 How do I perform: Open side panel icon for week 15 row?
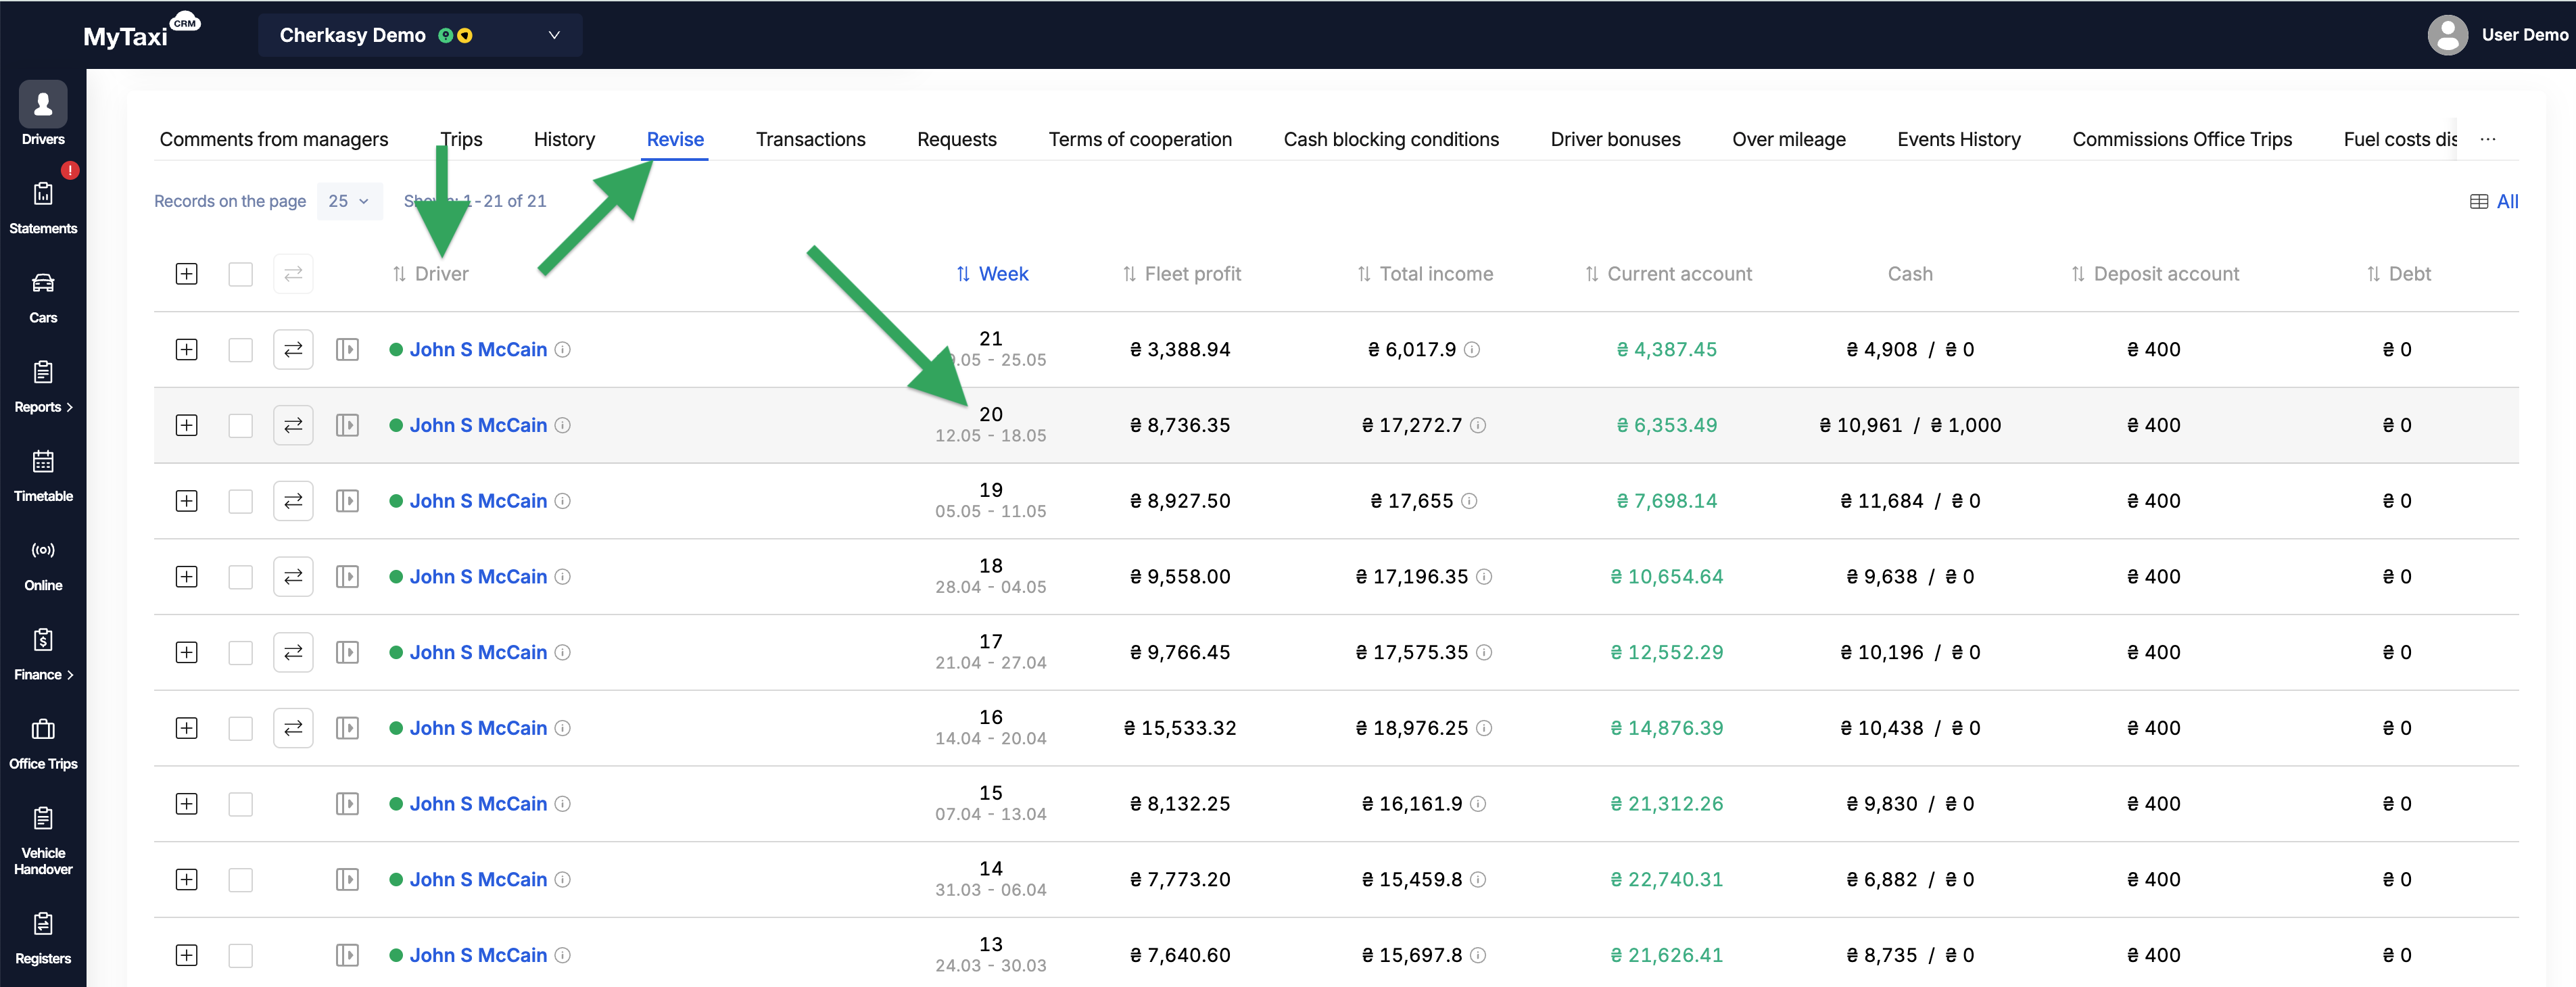(347, 804)
